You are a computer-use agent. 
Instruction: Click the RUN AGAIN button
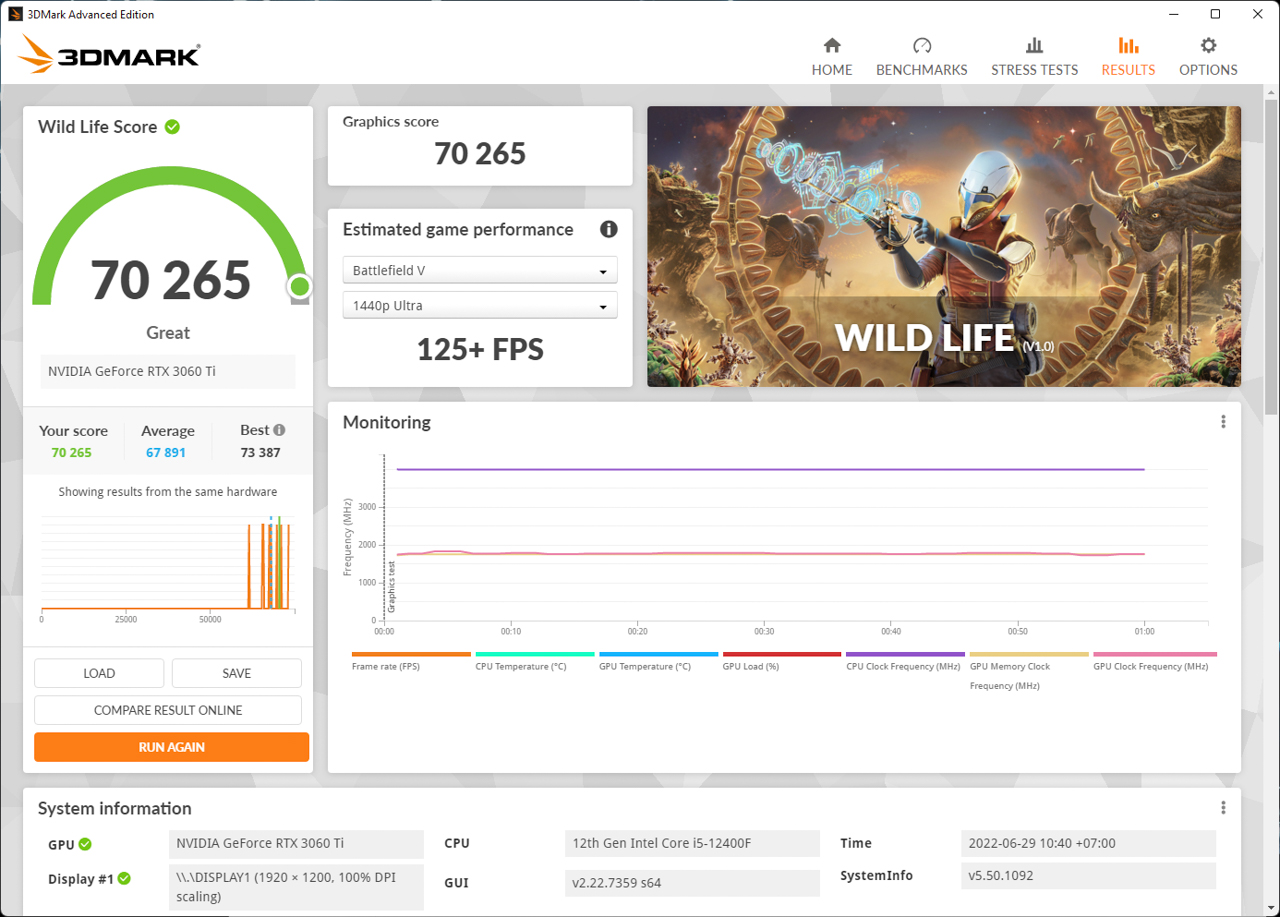tap(172, 747)
